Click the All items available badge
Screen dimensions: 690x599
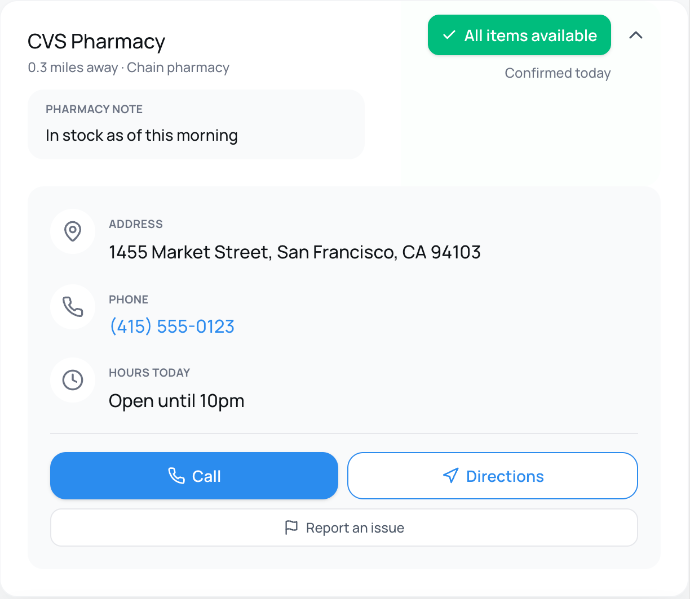519,35
